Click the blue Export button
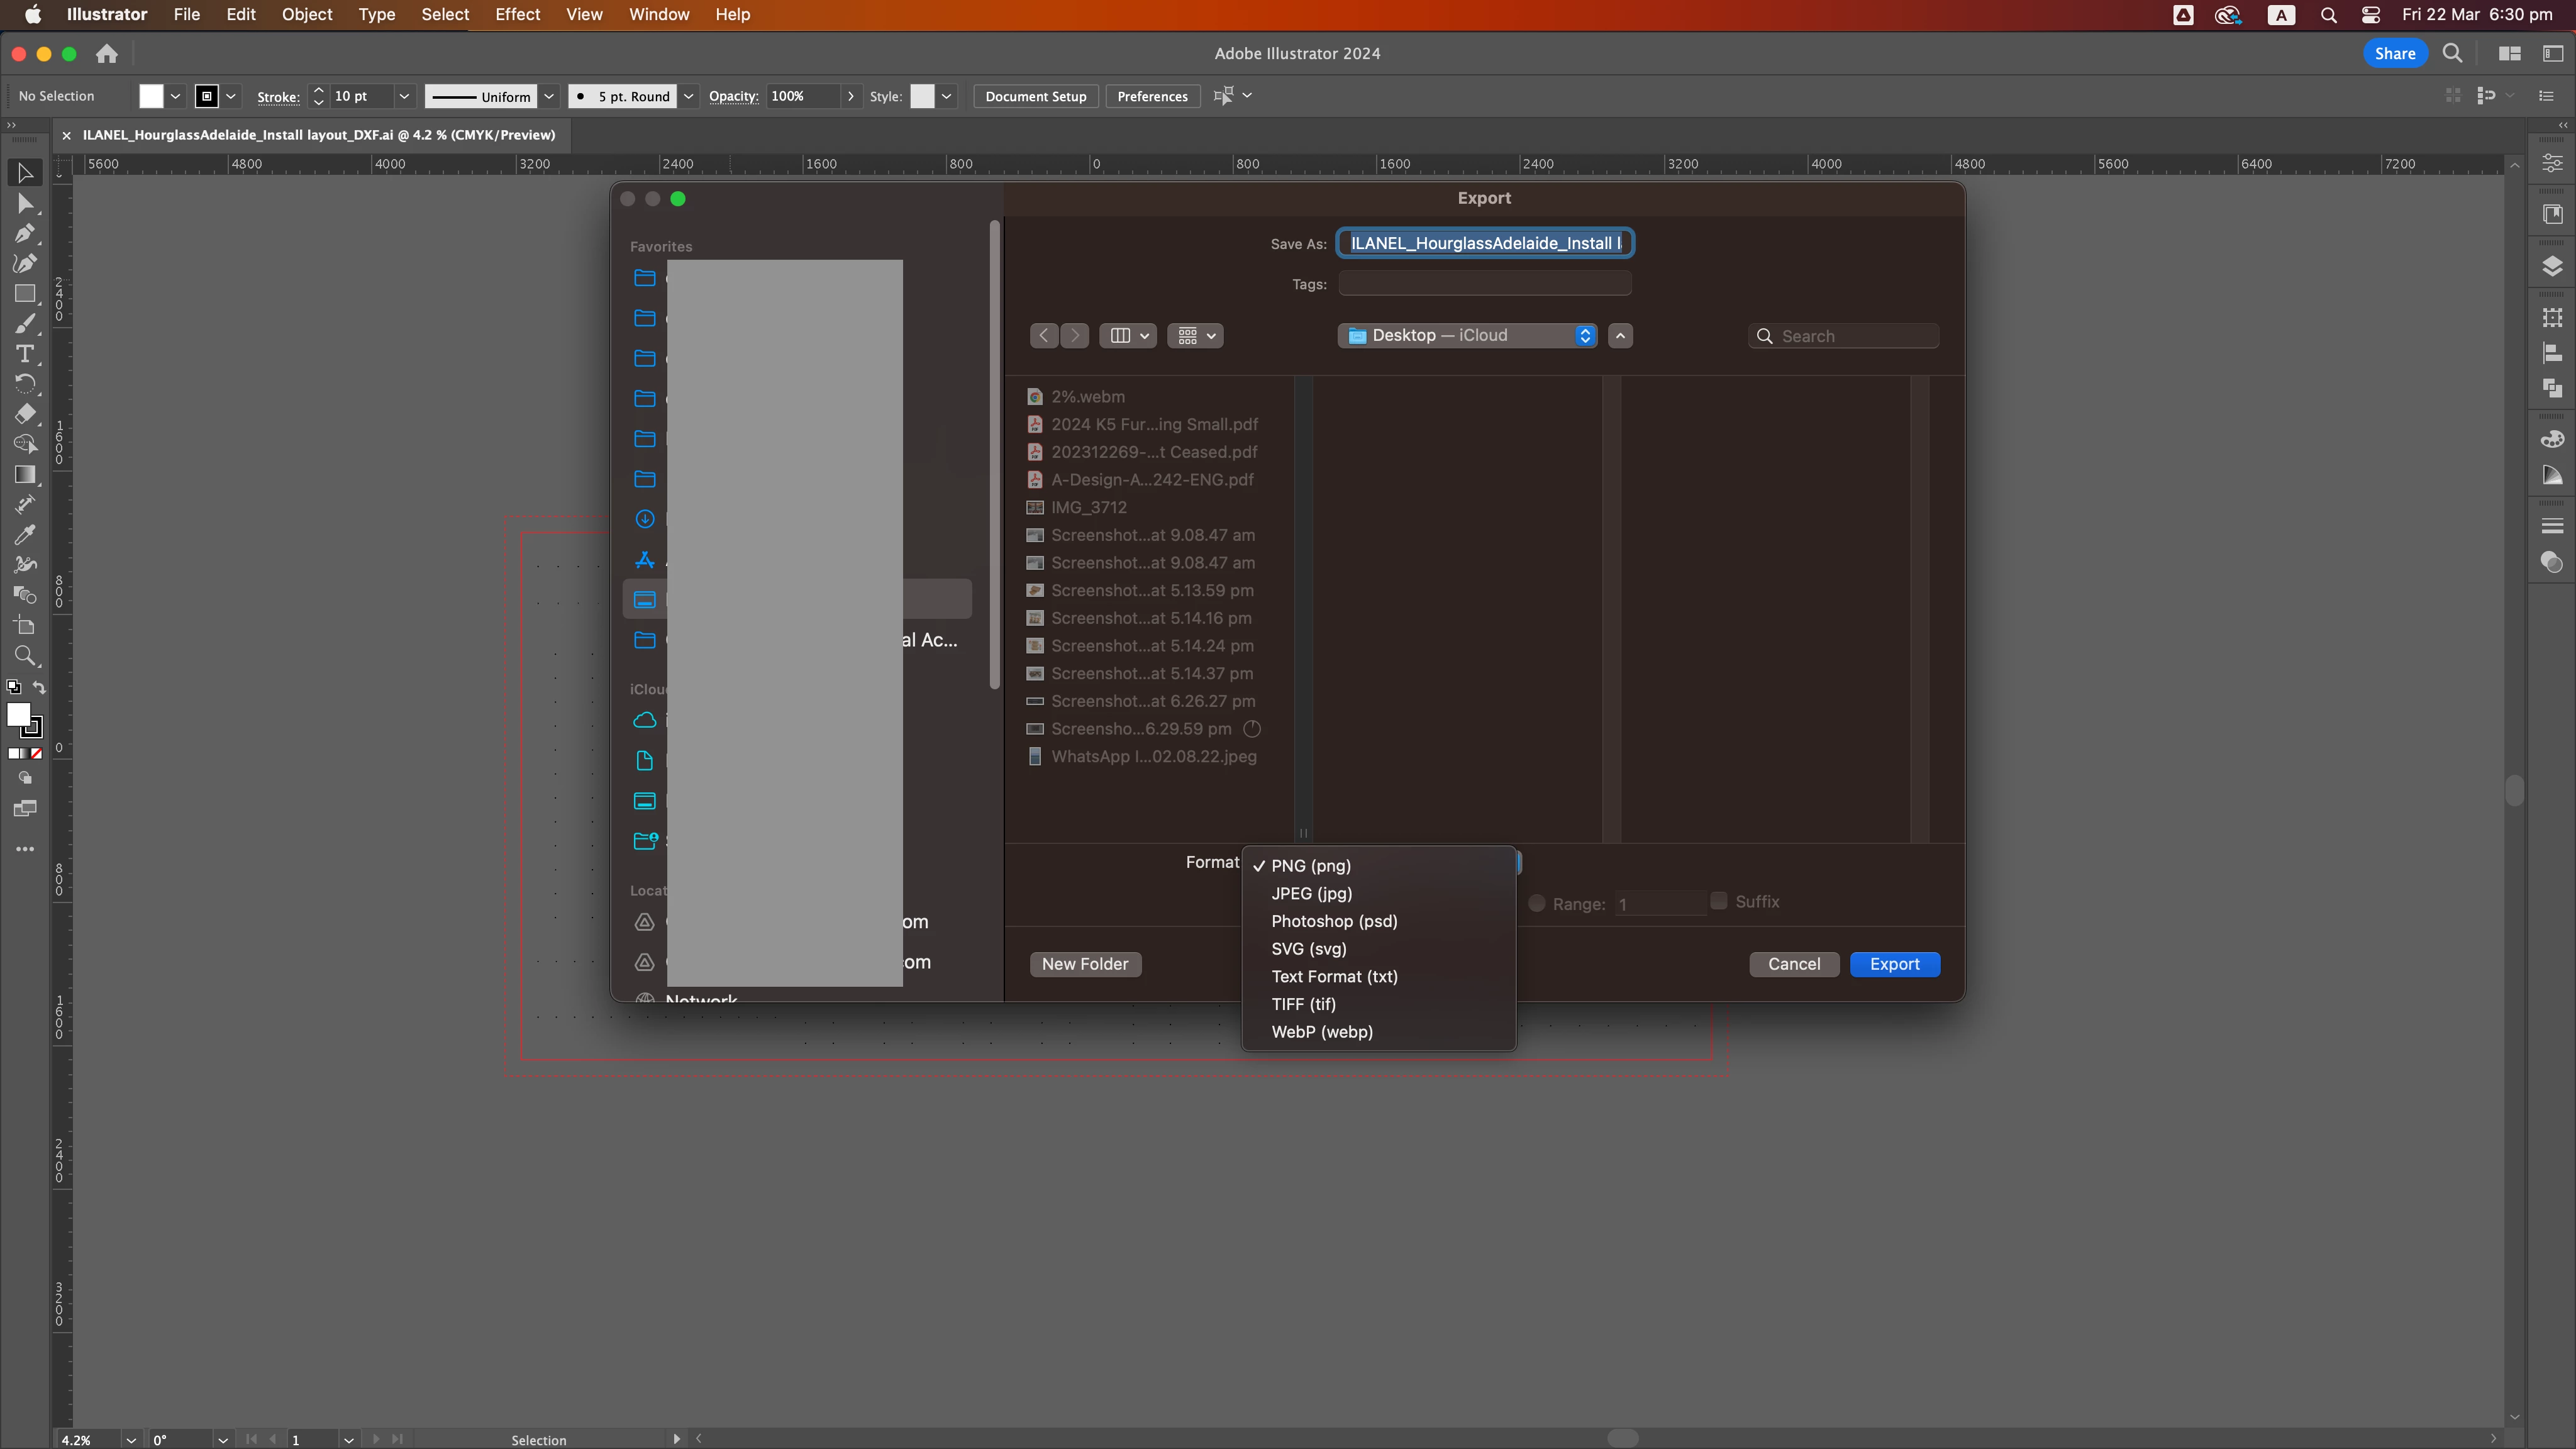2576x1449 pixels. [x=1894, y=964]
